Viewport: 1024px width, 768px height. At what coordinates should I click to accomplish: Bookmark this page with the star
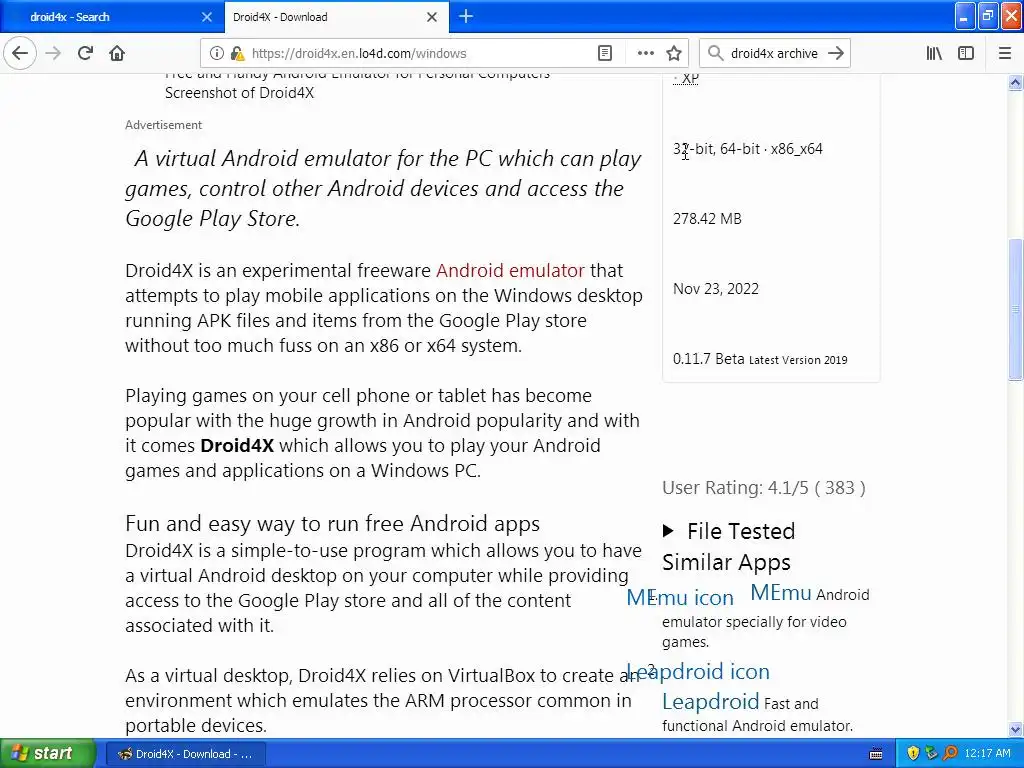pos(674,54)
